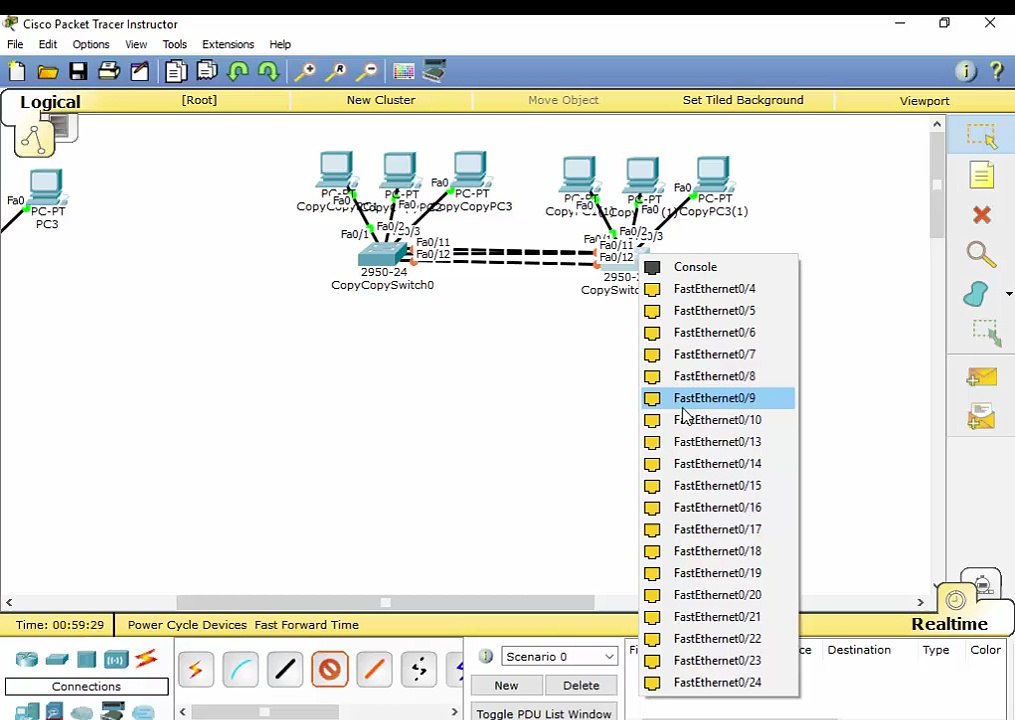Click the Paste icon in the toolbar

point(206,71)
